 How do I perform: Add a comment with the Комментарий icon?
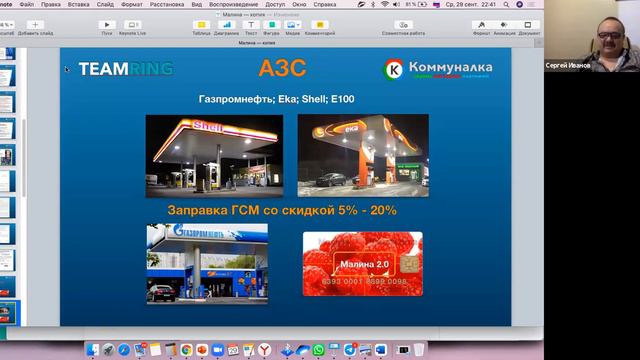[x=320, y=25]
